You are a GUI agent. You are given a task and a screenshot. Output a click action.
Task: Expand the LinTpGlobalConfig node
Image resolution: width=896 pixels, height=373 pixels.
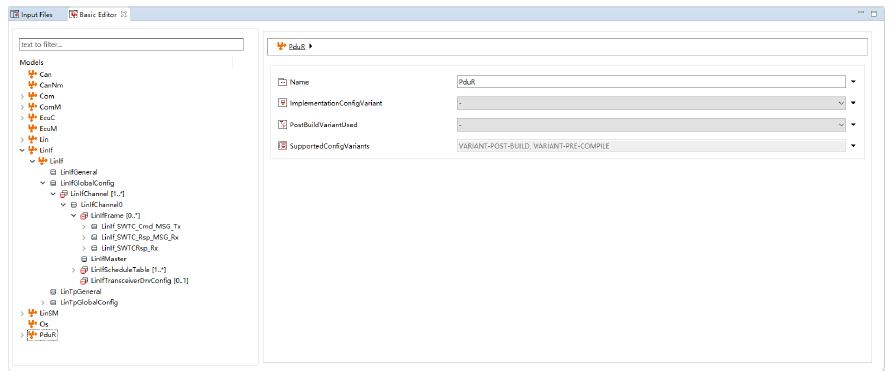coord(43,302)
